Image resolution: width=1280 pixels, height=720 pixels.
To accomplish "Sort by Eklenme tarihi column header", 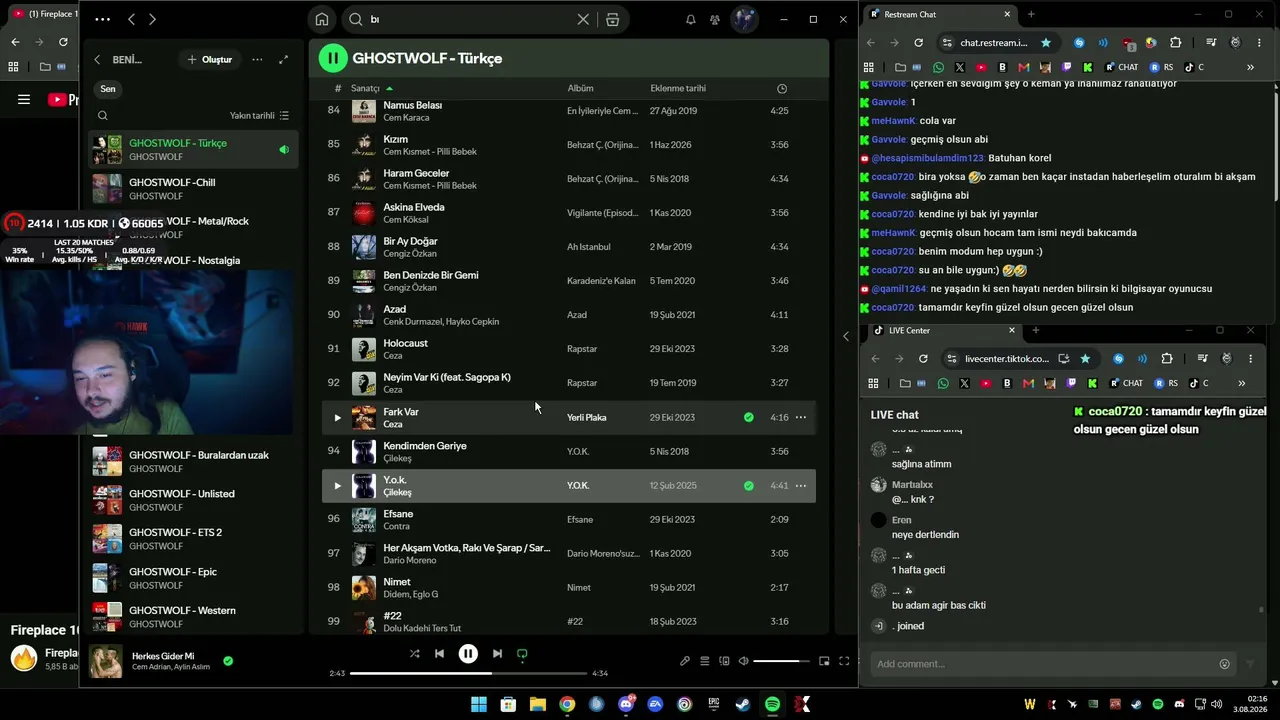I will coord(678,89).
